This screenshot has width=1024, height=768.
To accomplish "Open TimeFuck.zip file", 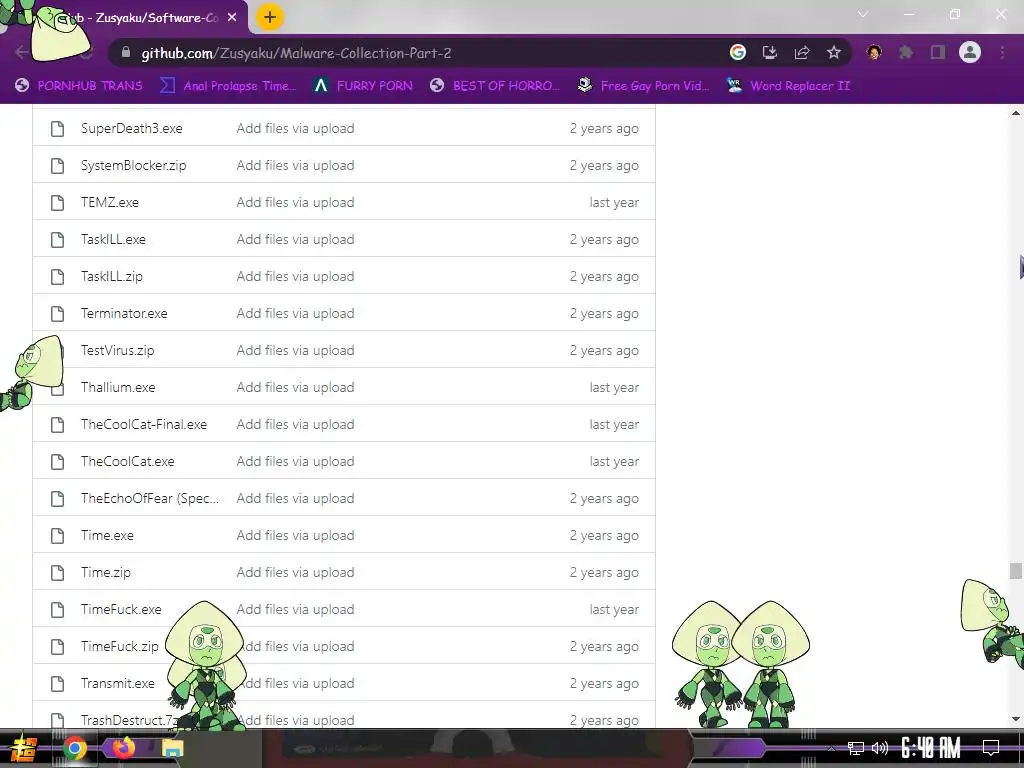I will tap(120, 647).
